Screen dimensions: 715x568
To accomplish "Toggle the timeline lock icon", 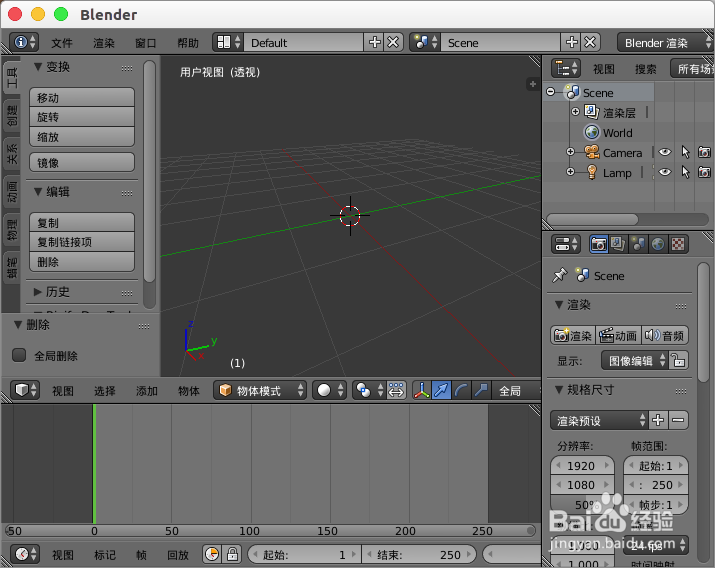I will 232,554.
